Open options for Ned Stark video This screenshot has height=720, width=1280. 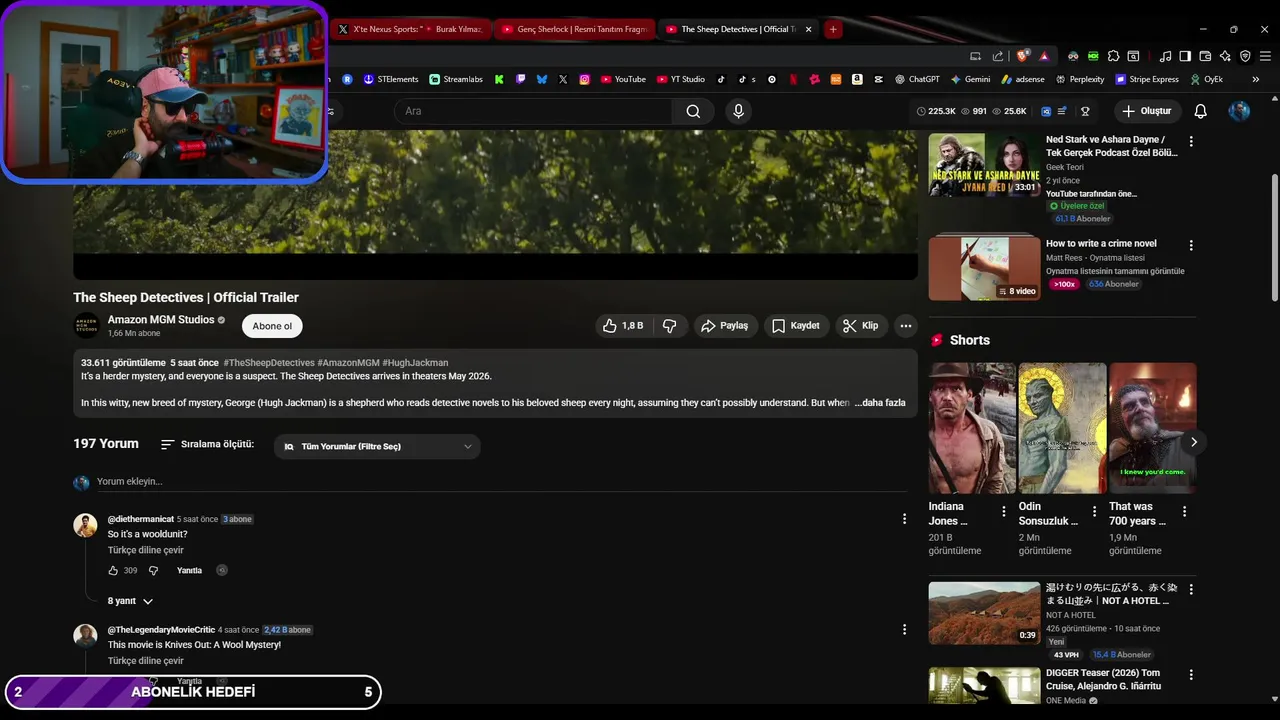click(x=1190, y=141)
